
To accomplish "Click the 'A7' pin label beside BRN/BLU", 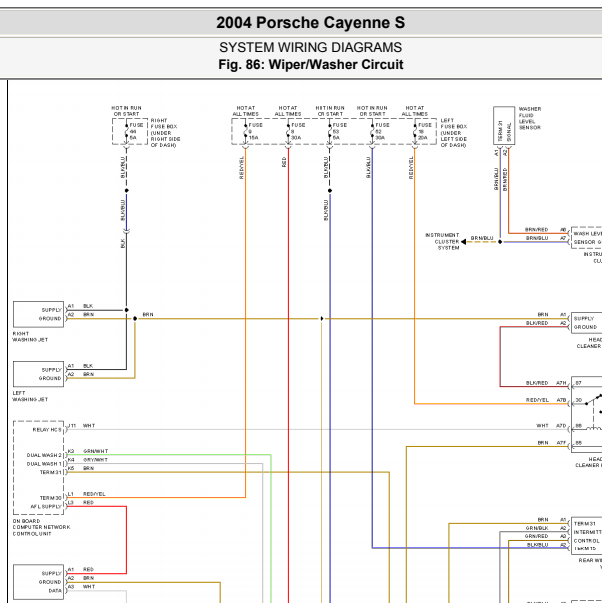I will tap(563, 238).
